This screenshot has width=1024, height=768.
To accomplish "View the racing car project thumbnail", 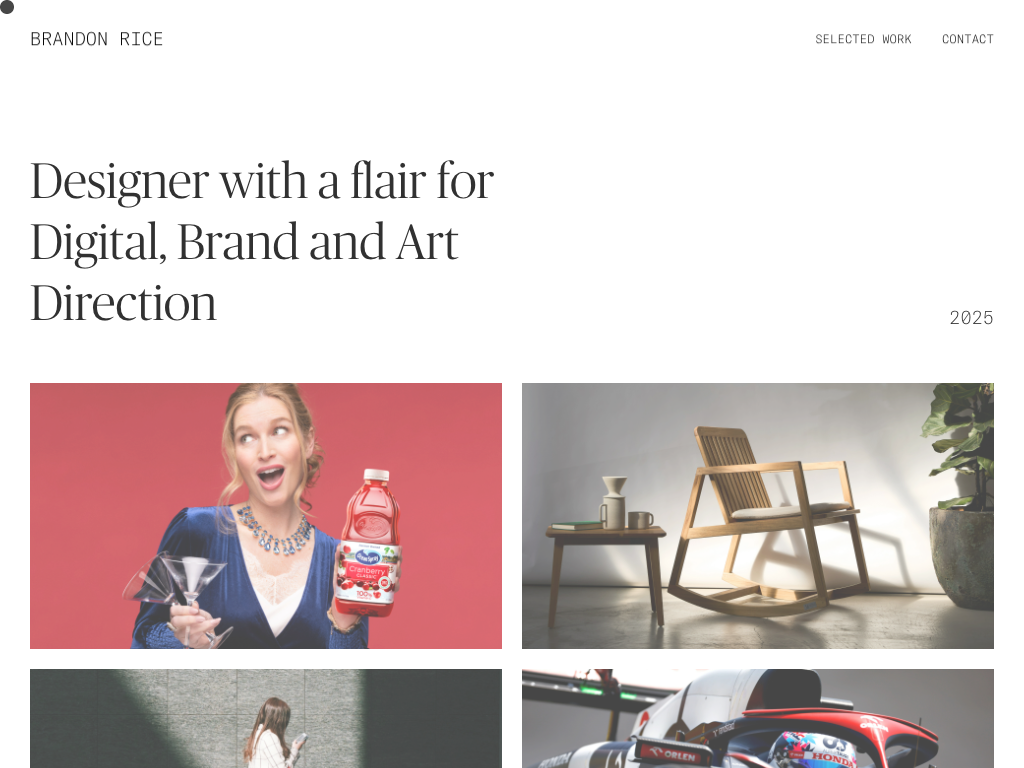I will point(758,718).
